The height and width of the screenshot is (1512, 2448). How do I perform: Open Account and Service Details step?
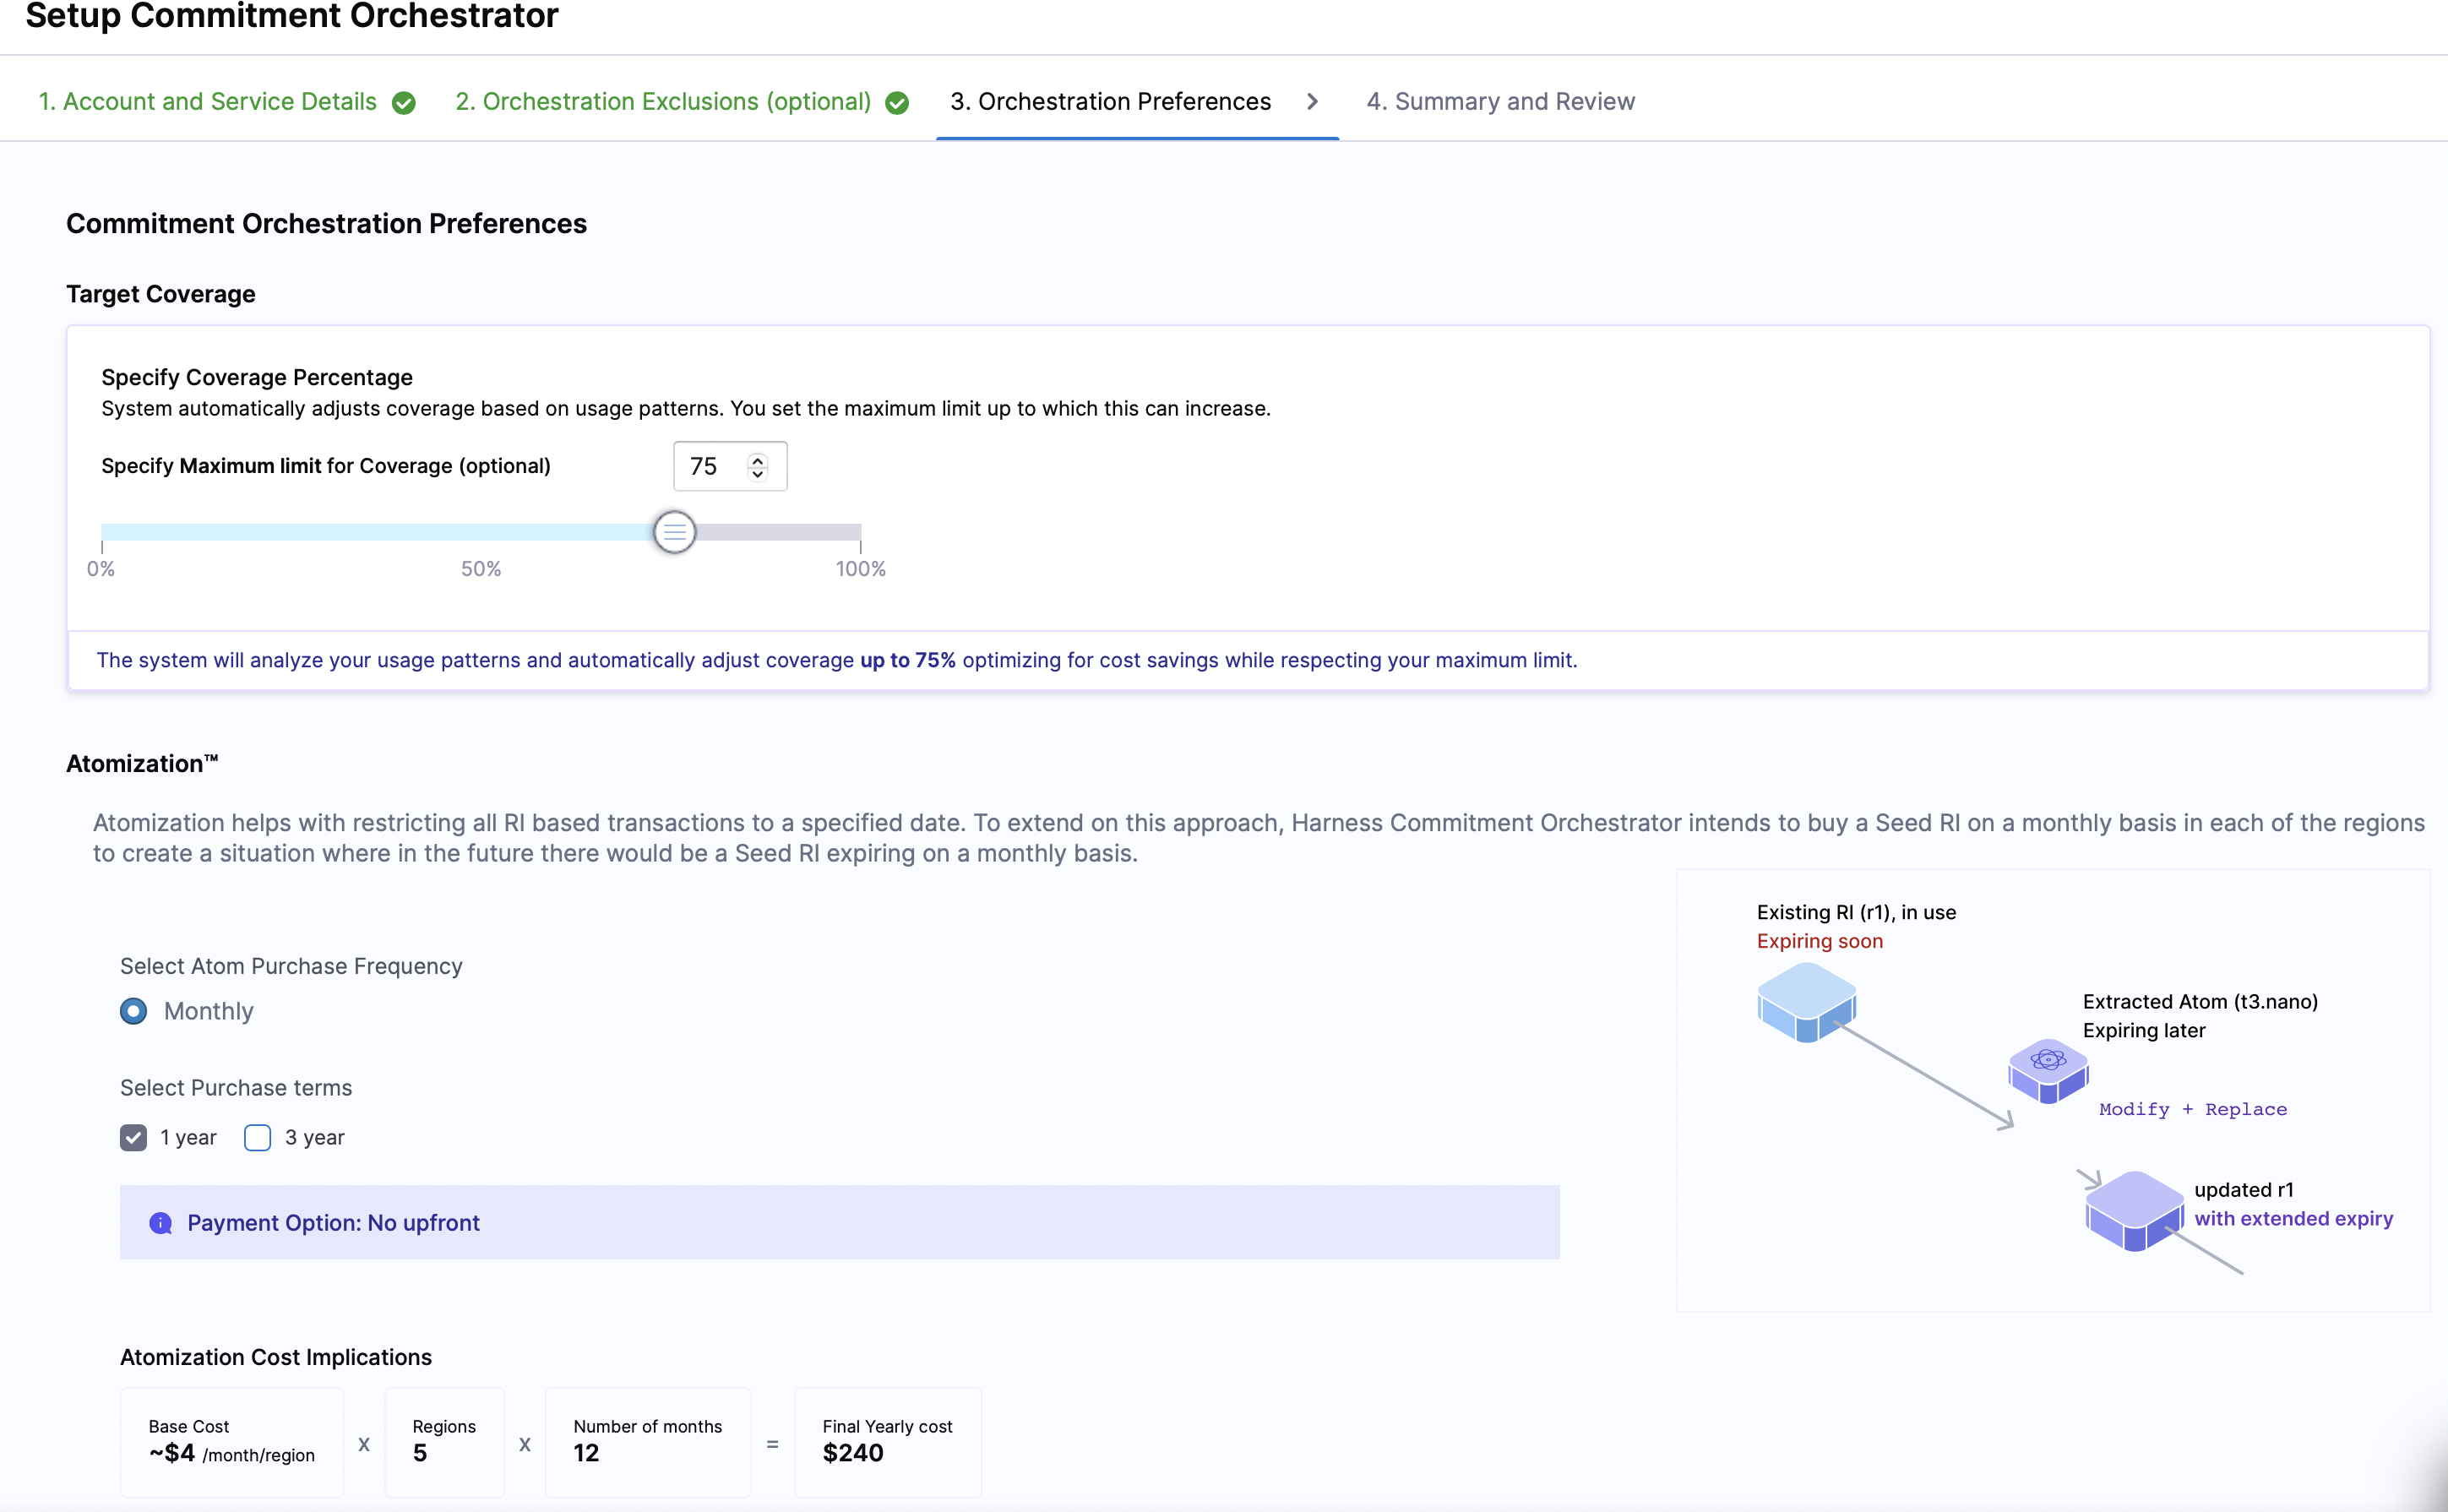(x=208, y=102)
